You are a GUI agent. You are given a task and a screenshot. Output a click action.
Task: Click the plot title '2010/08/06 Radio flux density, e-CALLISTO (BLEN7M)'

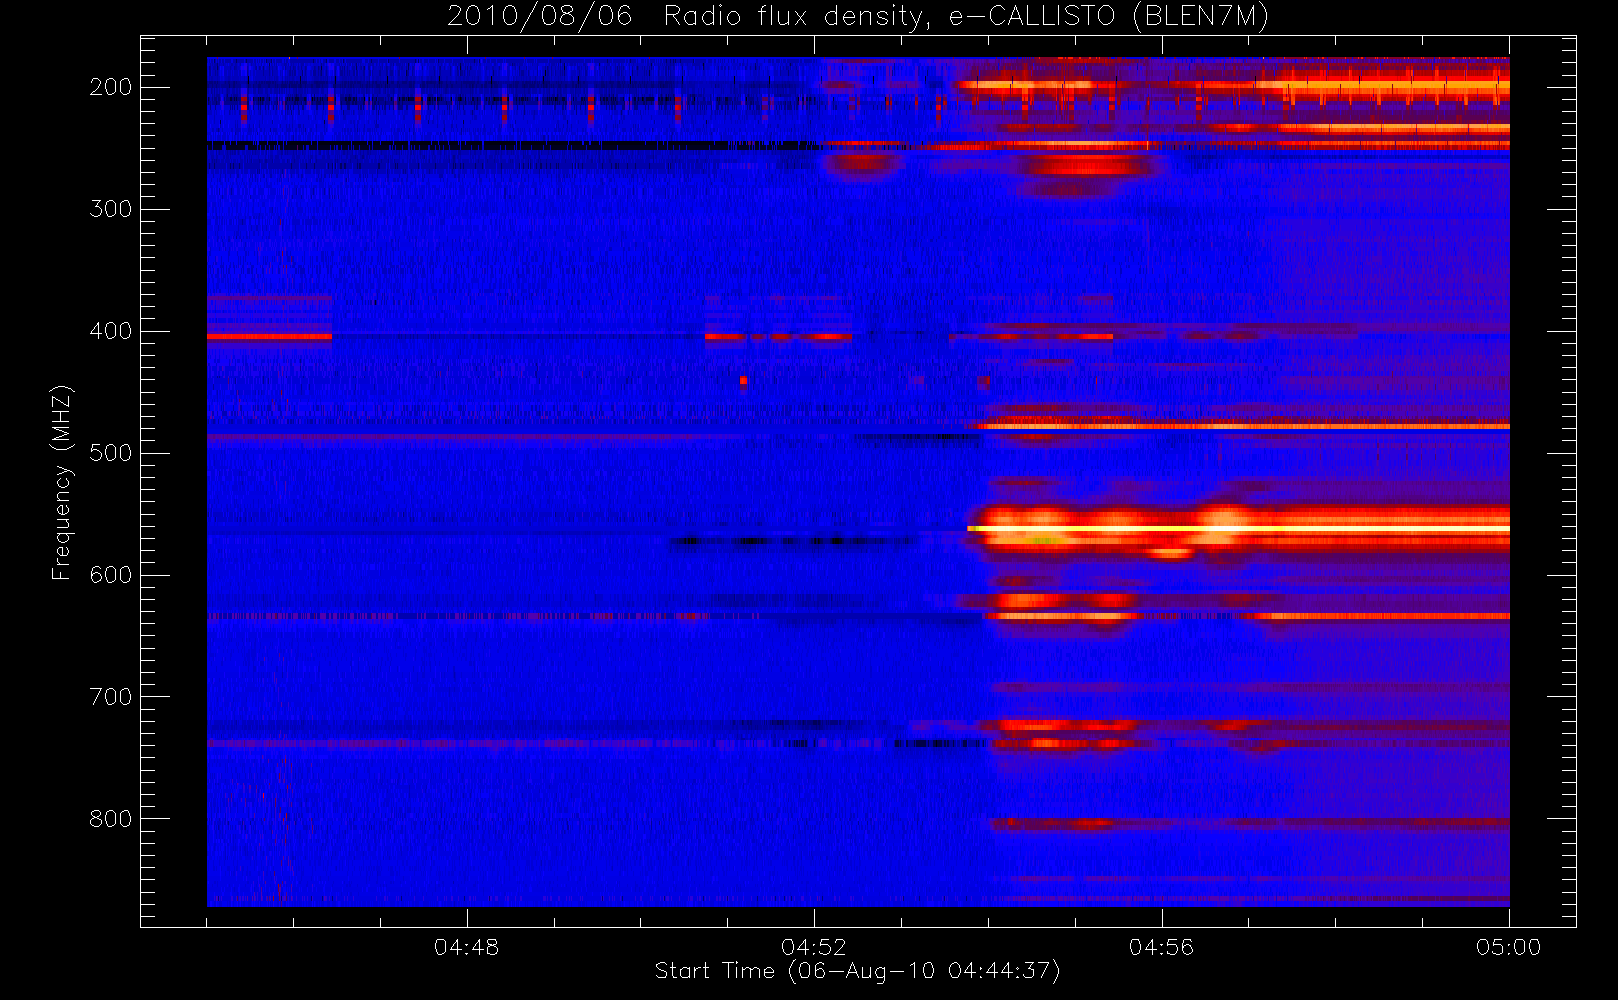pos(857,16)
